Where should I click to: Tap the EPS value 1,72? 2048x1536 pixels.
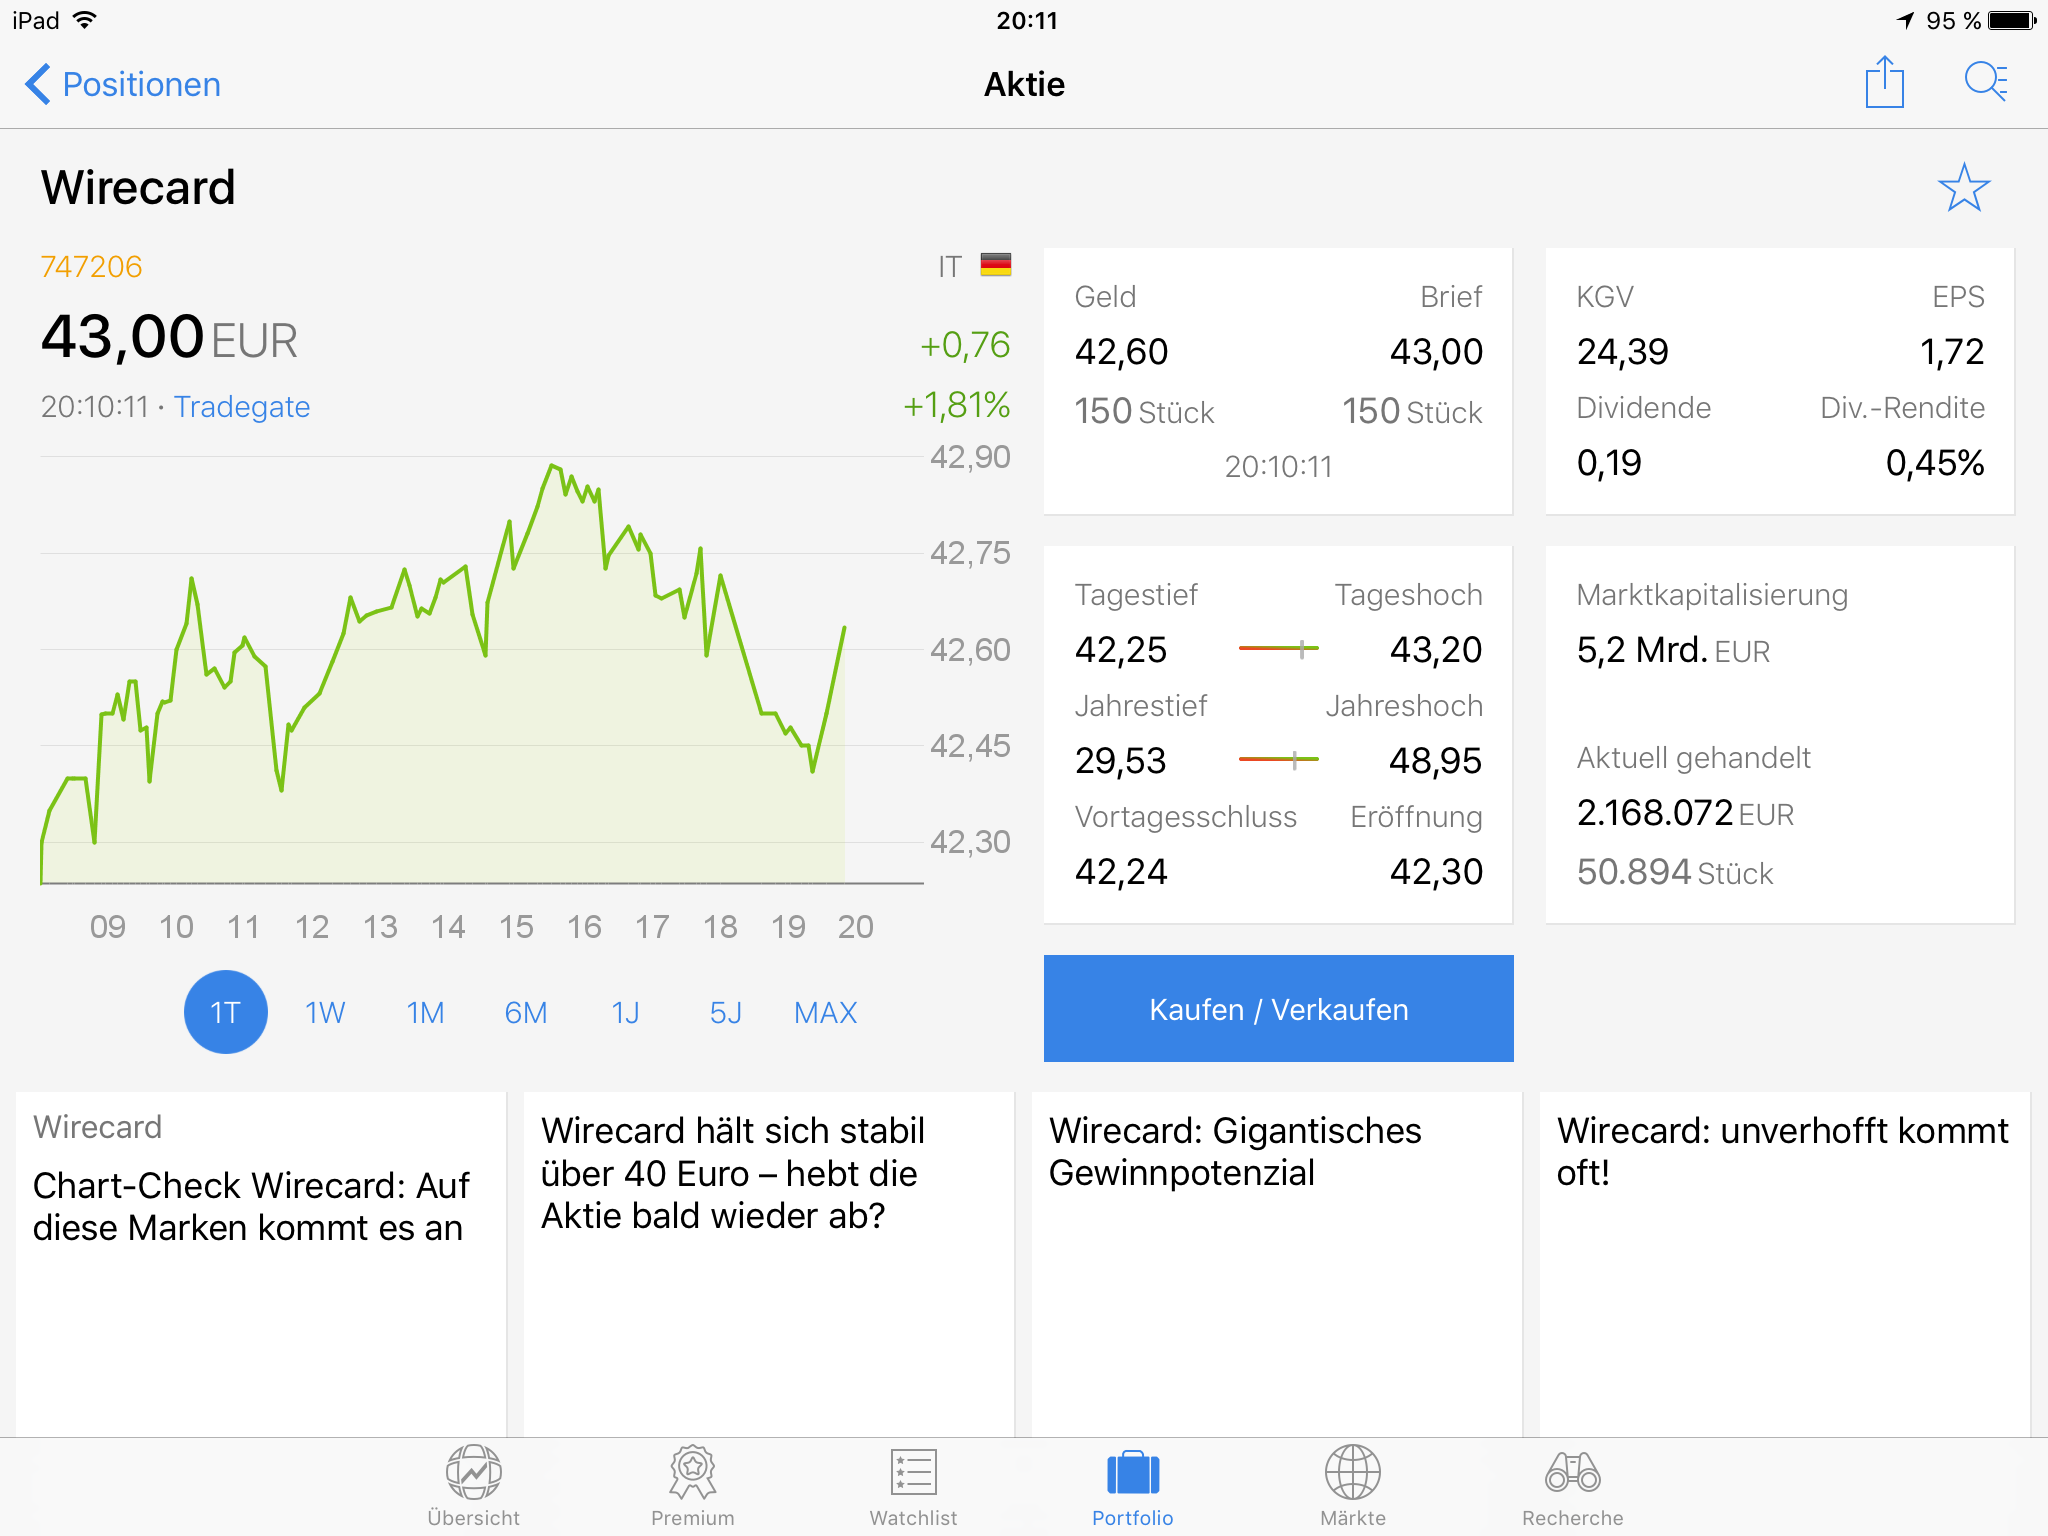pyautogui.click(x=1952, y=352)
